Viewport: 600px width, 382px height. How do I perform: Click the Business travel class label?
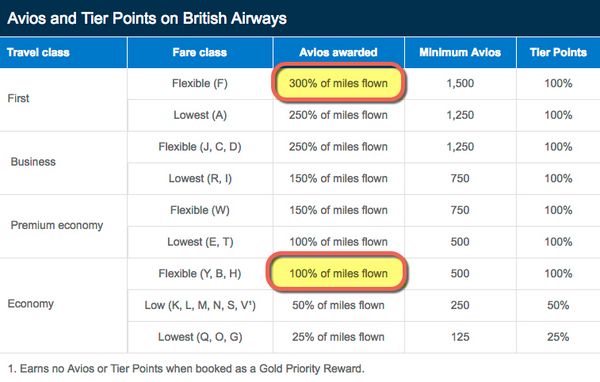[x=33, y=162]
